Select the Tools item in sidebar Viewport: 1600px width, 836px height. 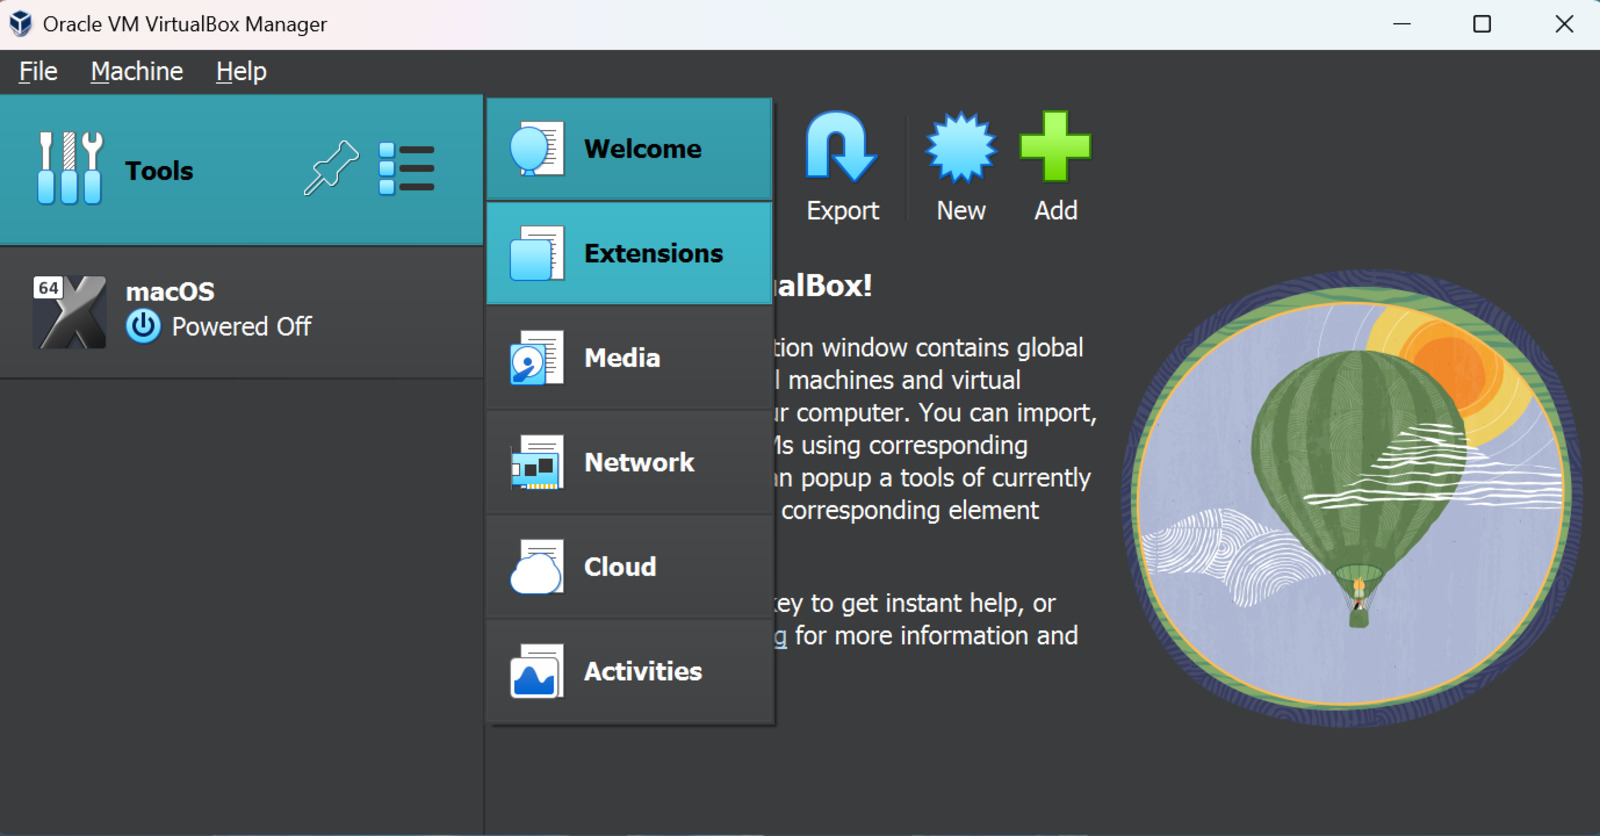[241, 170]
